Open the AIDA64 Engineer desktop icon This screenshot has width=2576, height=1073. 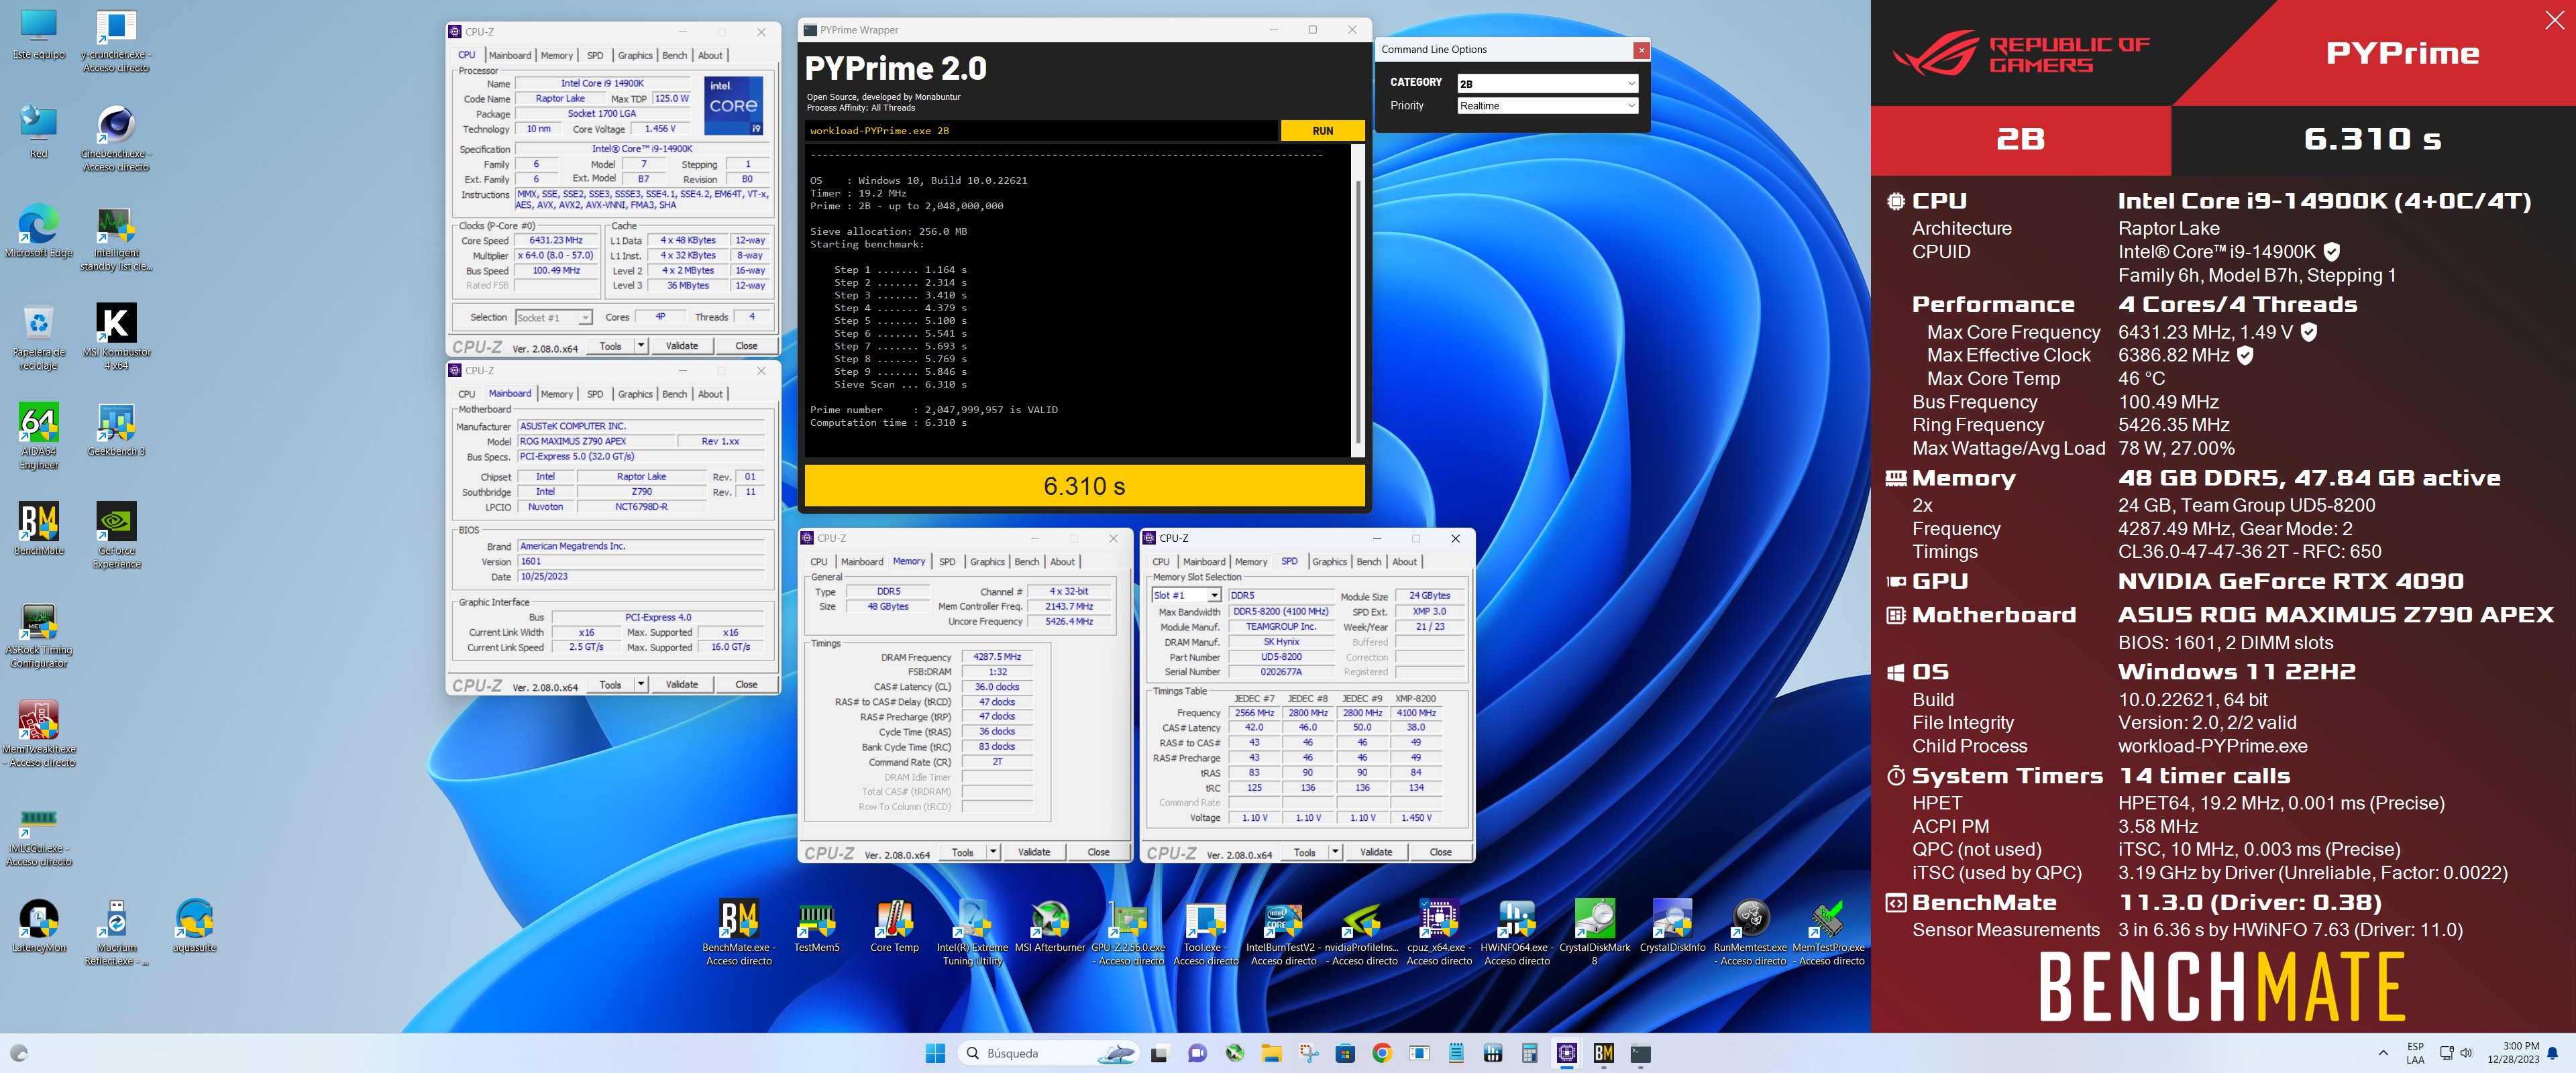coord(38,435)
